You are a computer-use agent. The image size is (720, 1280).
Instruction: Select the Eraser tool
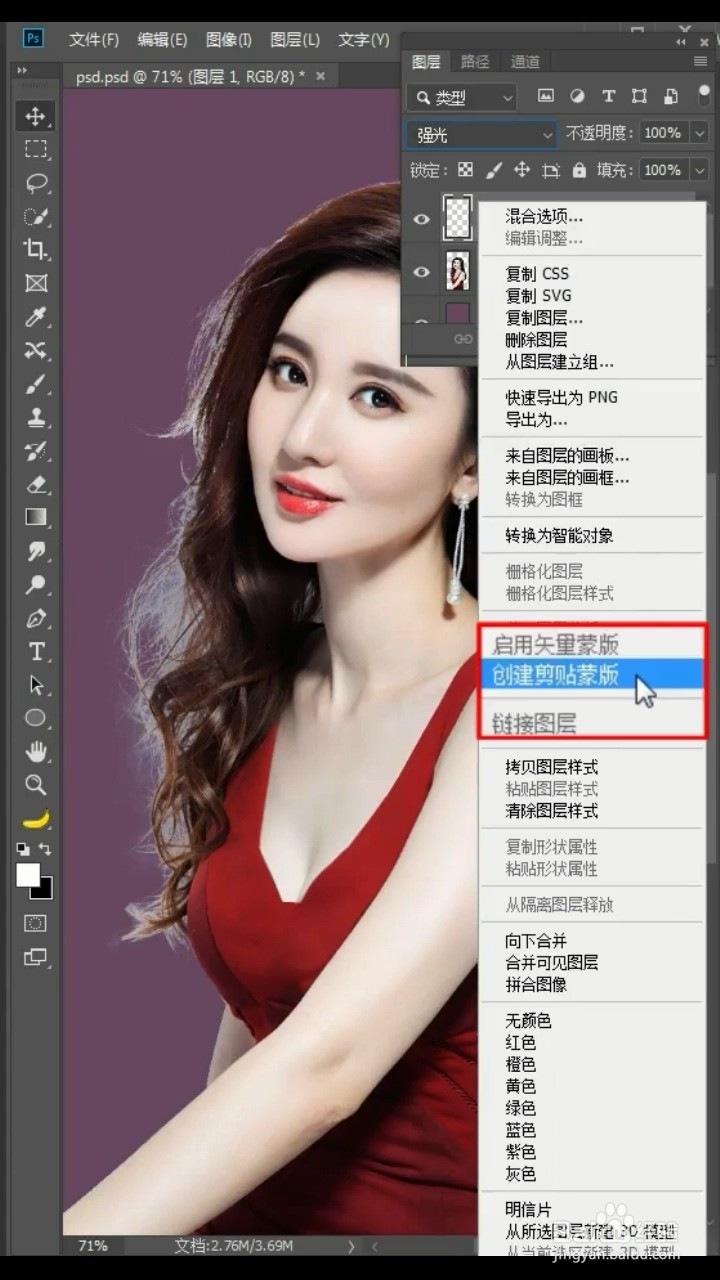pyautogui.click(x=36, y=484)
